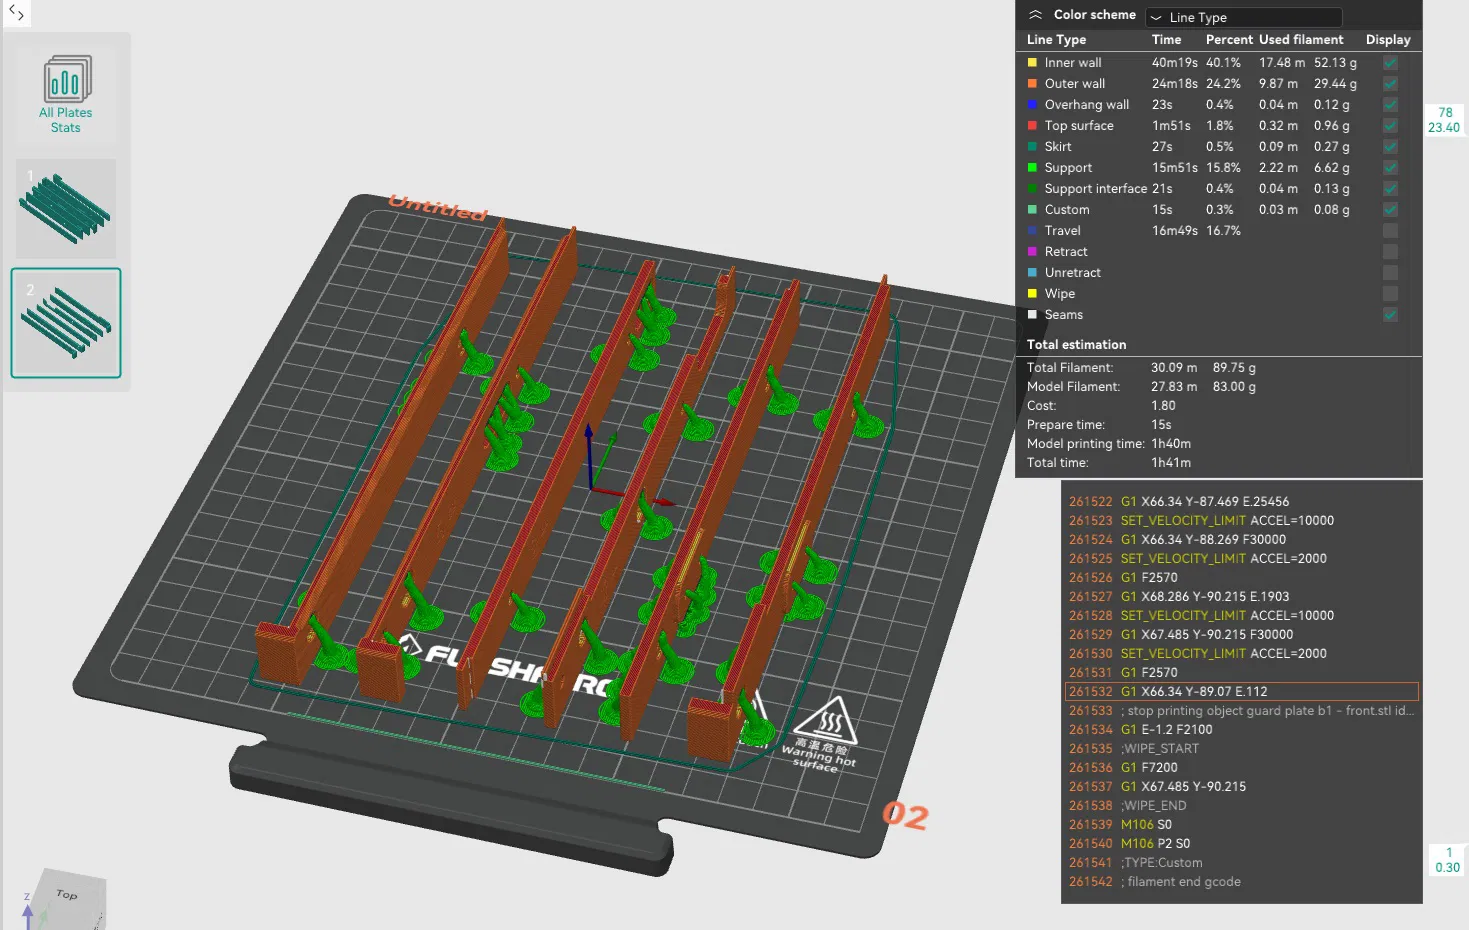1469x930 pixels.
Task: Click the Custom row label
Action: [x=1067, y=210]
